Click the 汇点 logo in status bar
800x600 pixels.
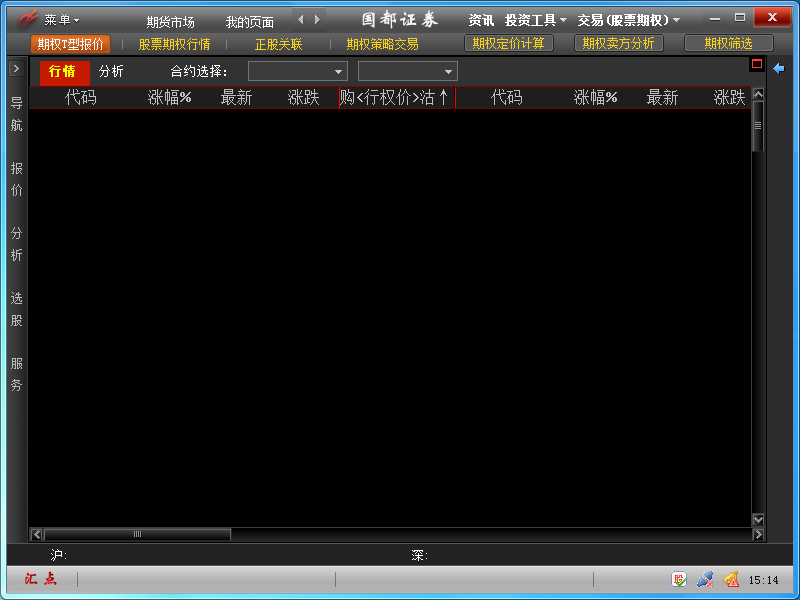[x=41, y=580]
